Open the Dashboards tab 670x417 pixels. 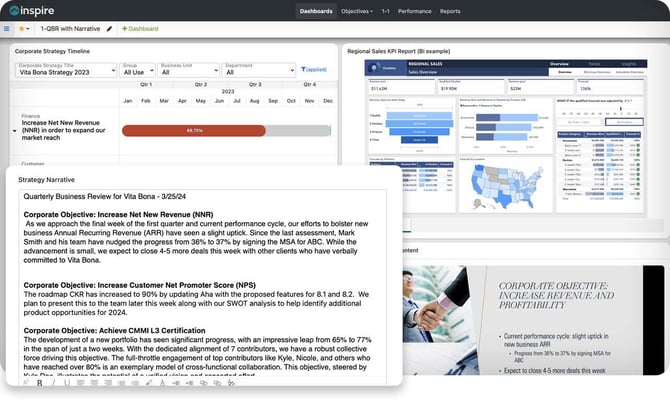(315, 11)
